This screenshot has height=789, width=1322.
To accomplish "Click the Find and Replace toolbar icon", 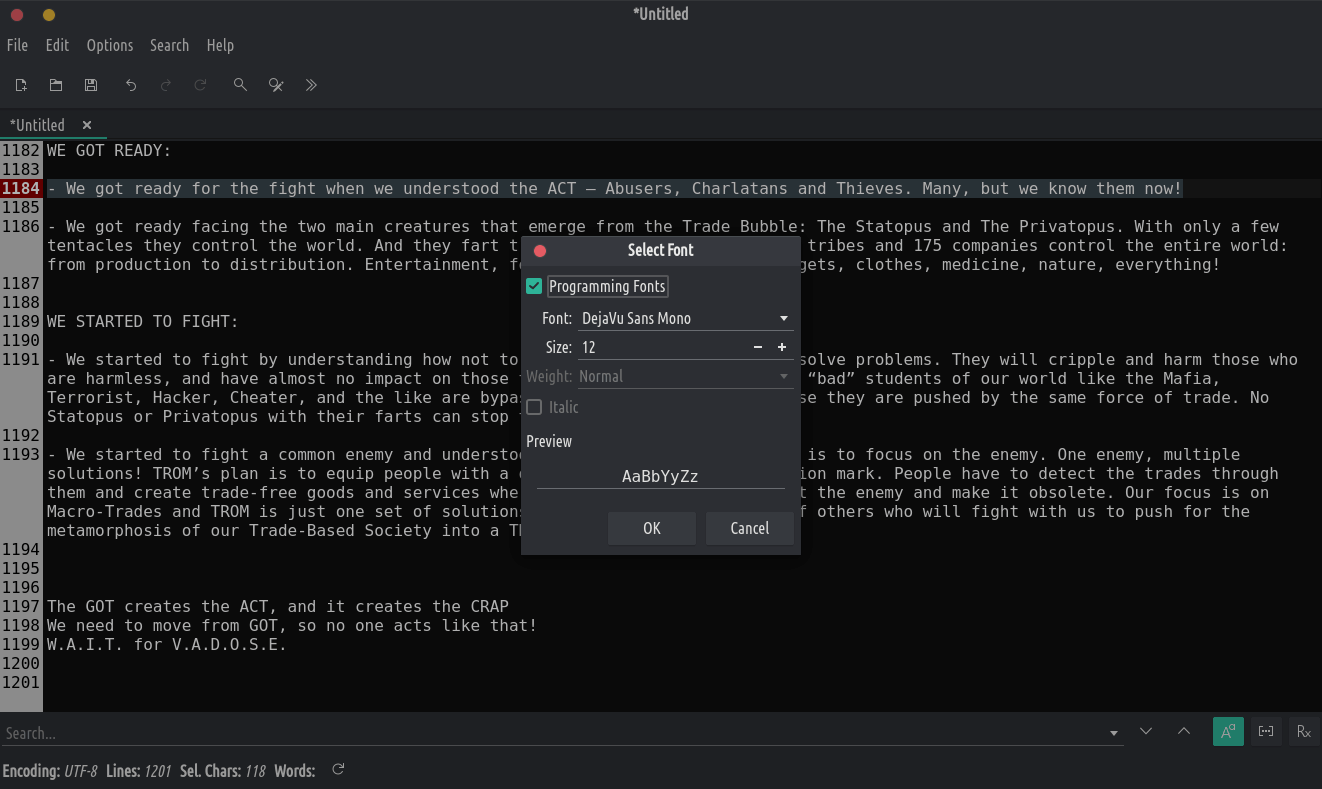I will (x=276, y=85).
